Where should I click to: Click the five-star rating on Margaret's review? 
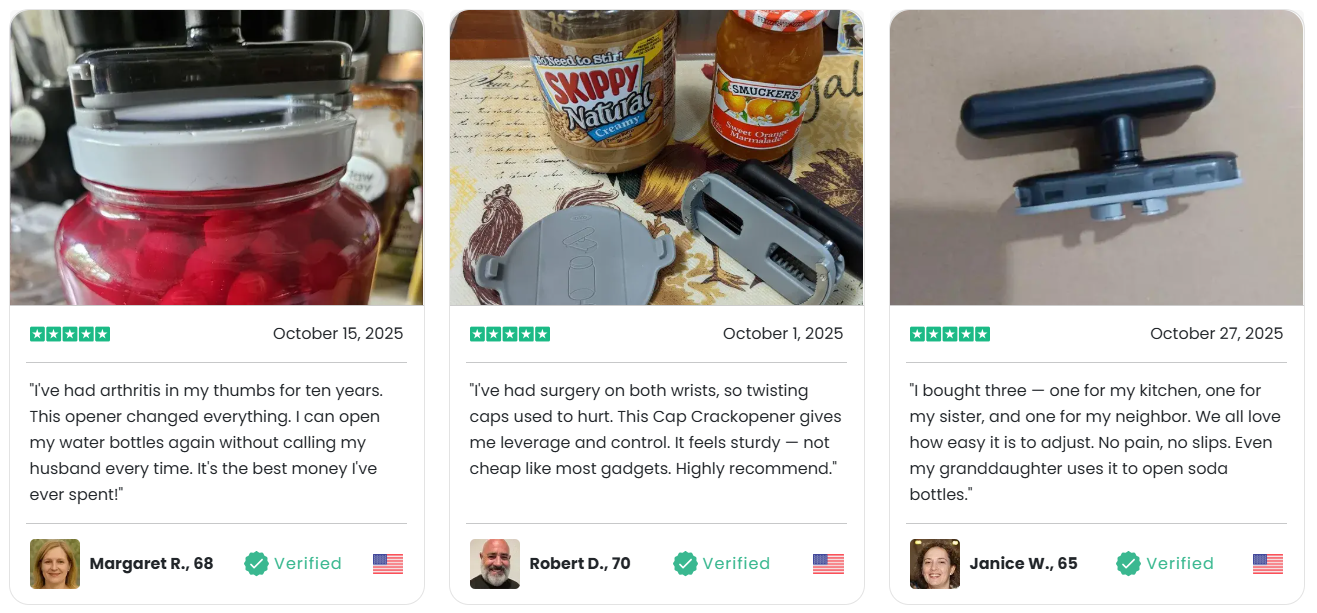pyautogui.click(x=70, y=334)
